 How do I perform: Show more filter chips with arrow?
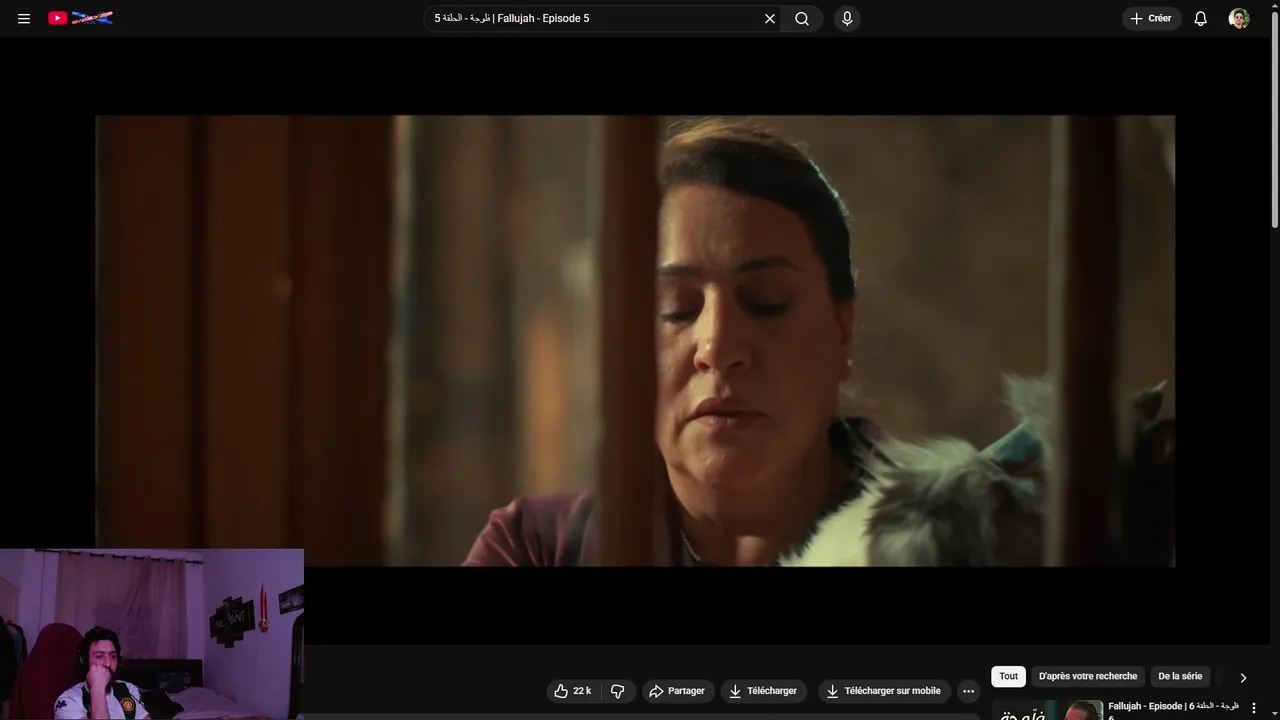[x=1243, y=677]
